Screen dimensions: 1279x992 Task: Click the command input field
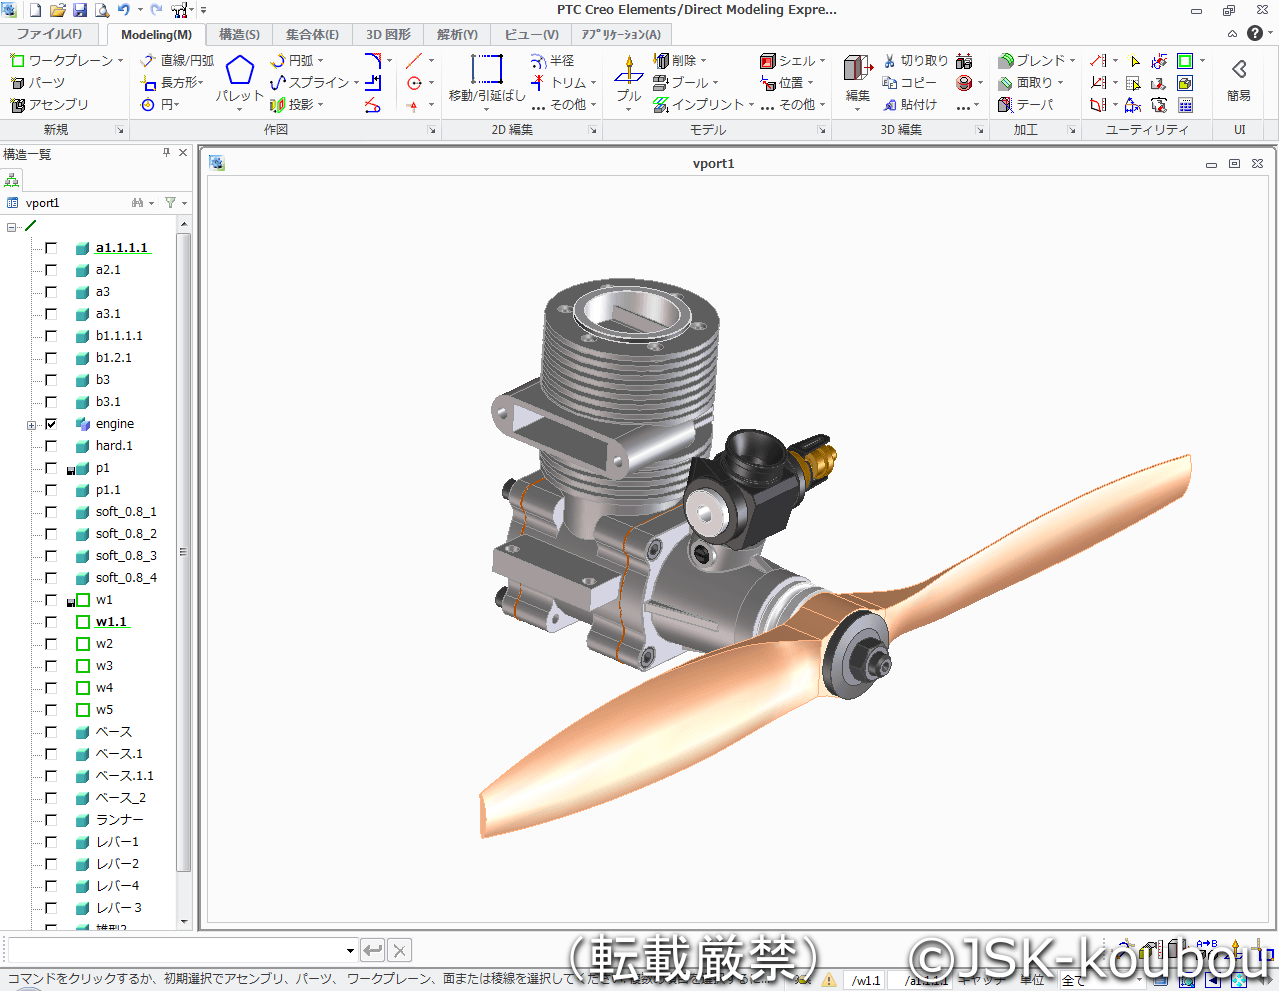(175, 951)
